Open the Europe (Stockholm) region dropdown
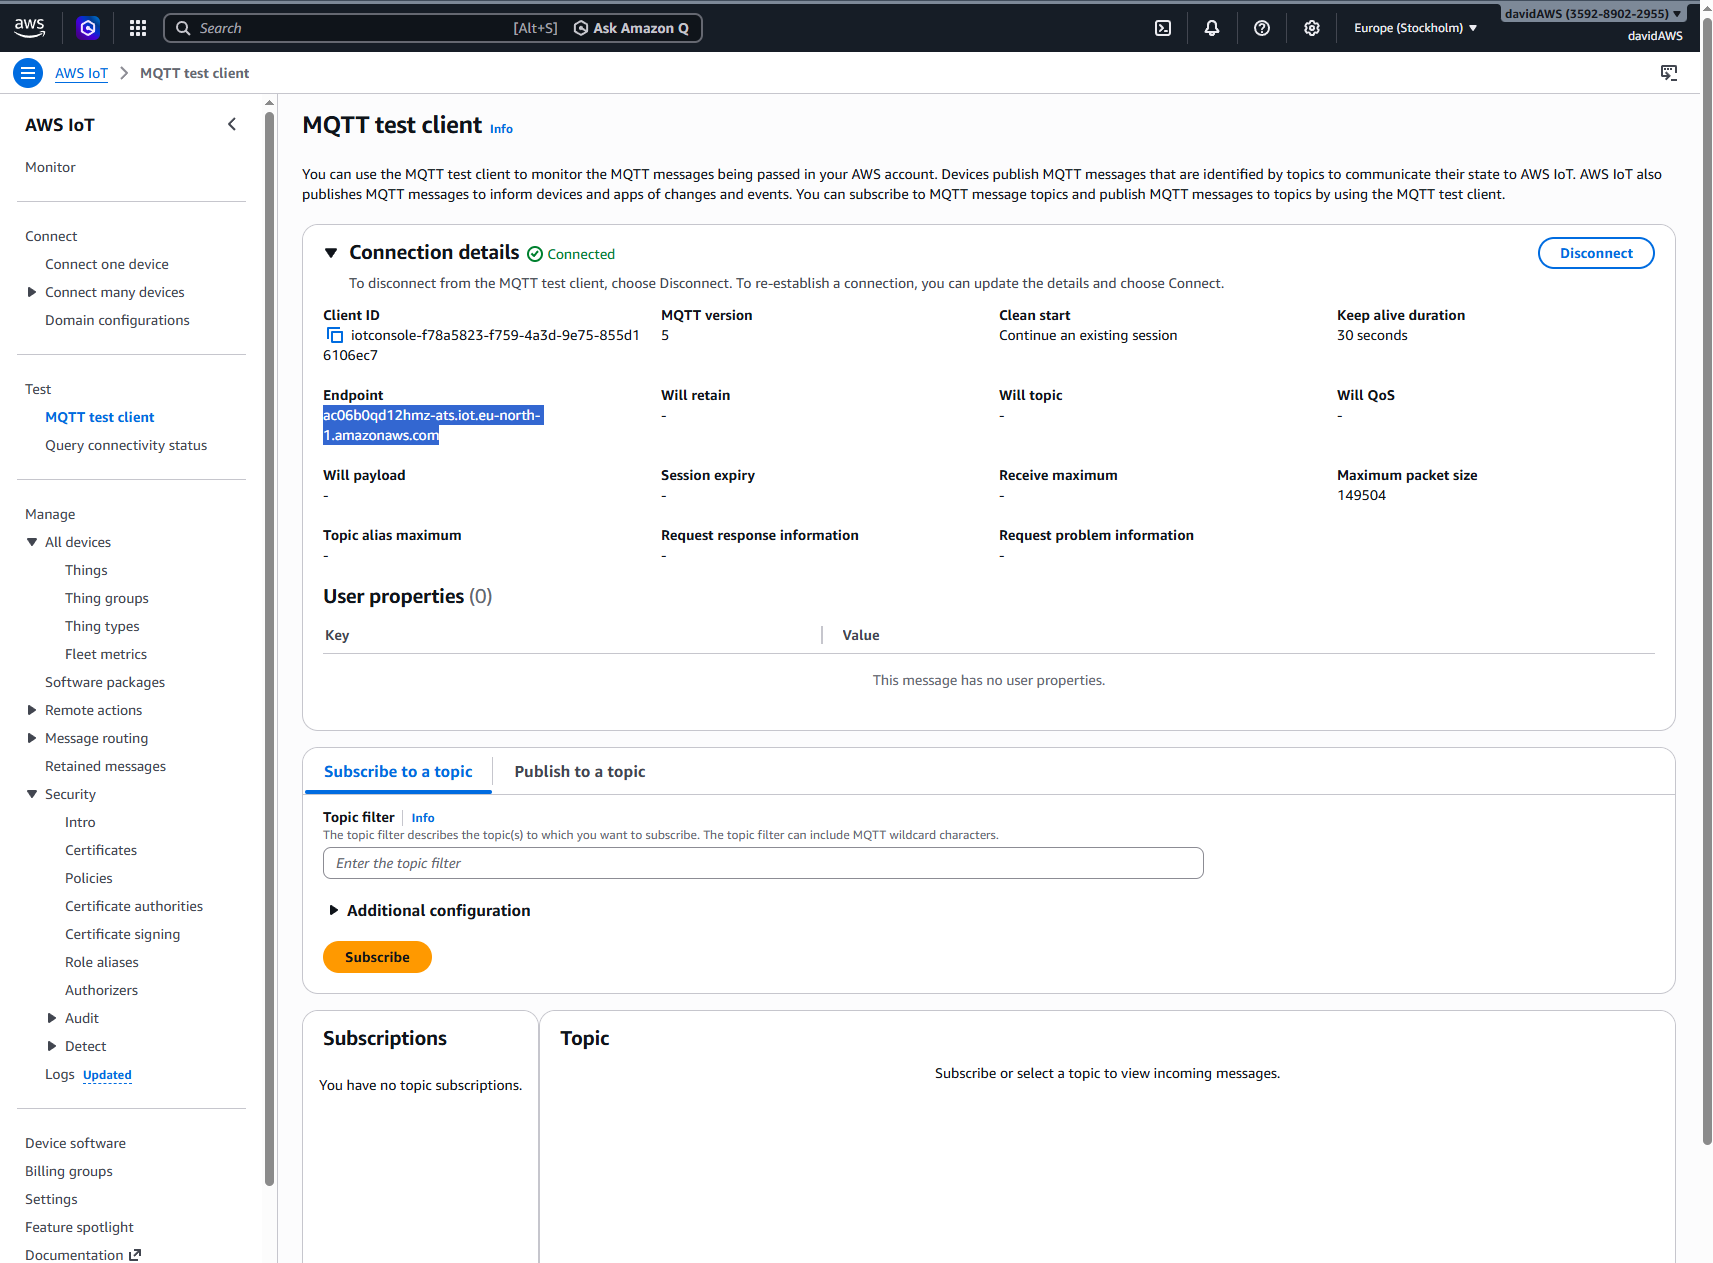 point(1415,28)
